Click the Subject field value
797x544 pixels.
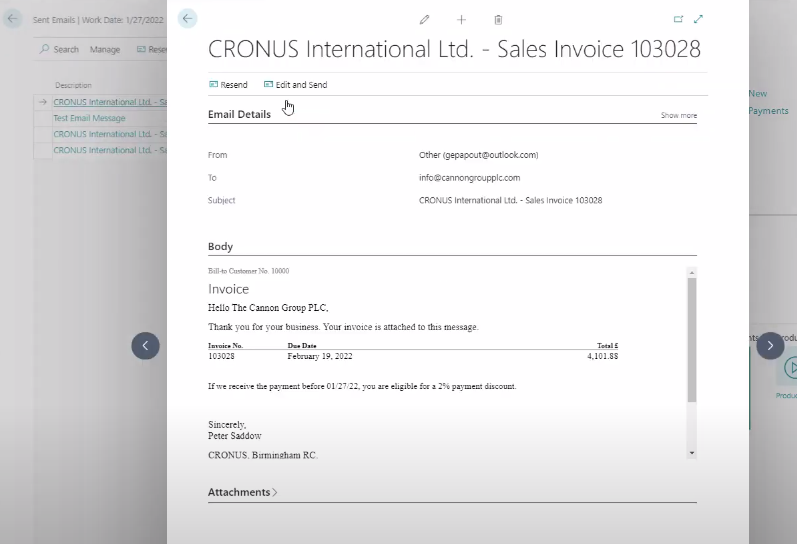tap(510, 200)
